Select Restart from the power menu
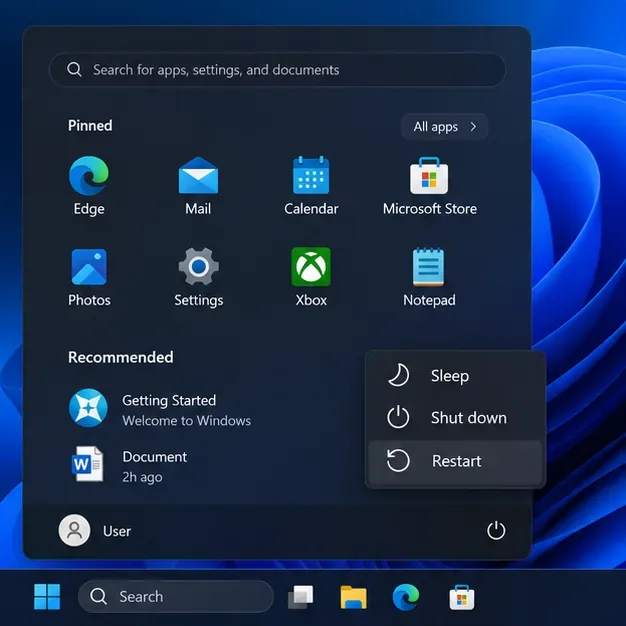Screen dimensions: 626x626 pyautogui.click(x=455, y=461)
